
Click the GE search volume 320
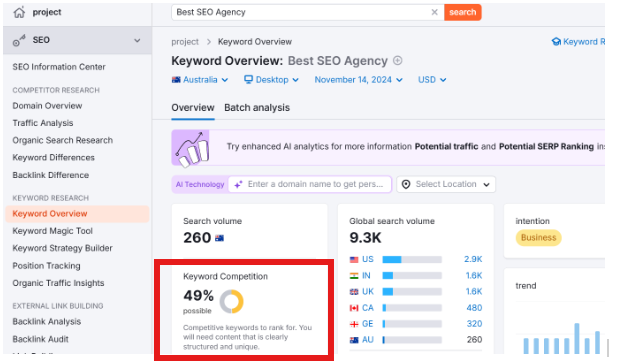pos(474,324)
